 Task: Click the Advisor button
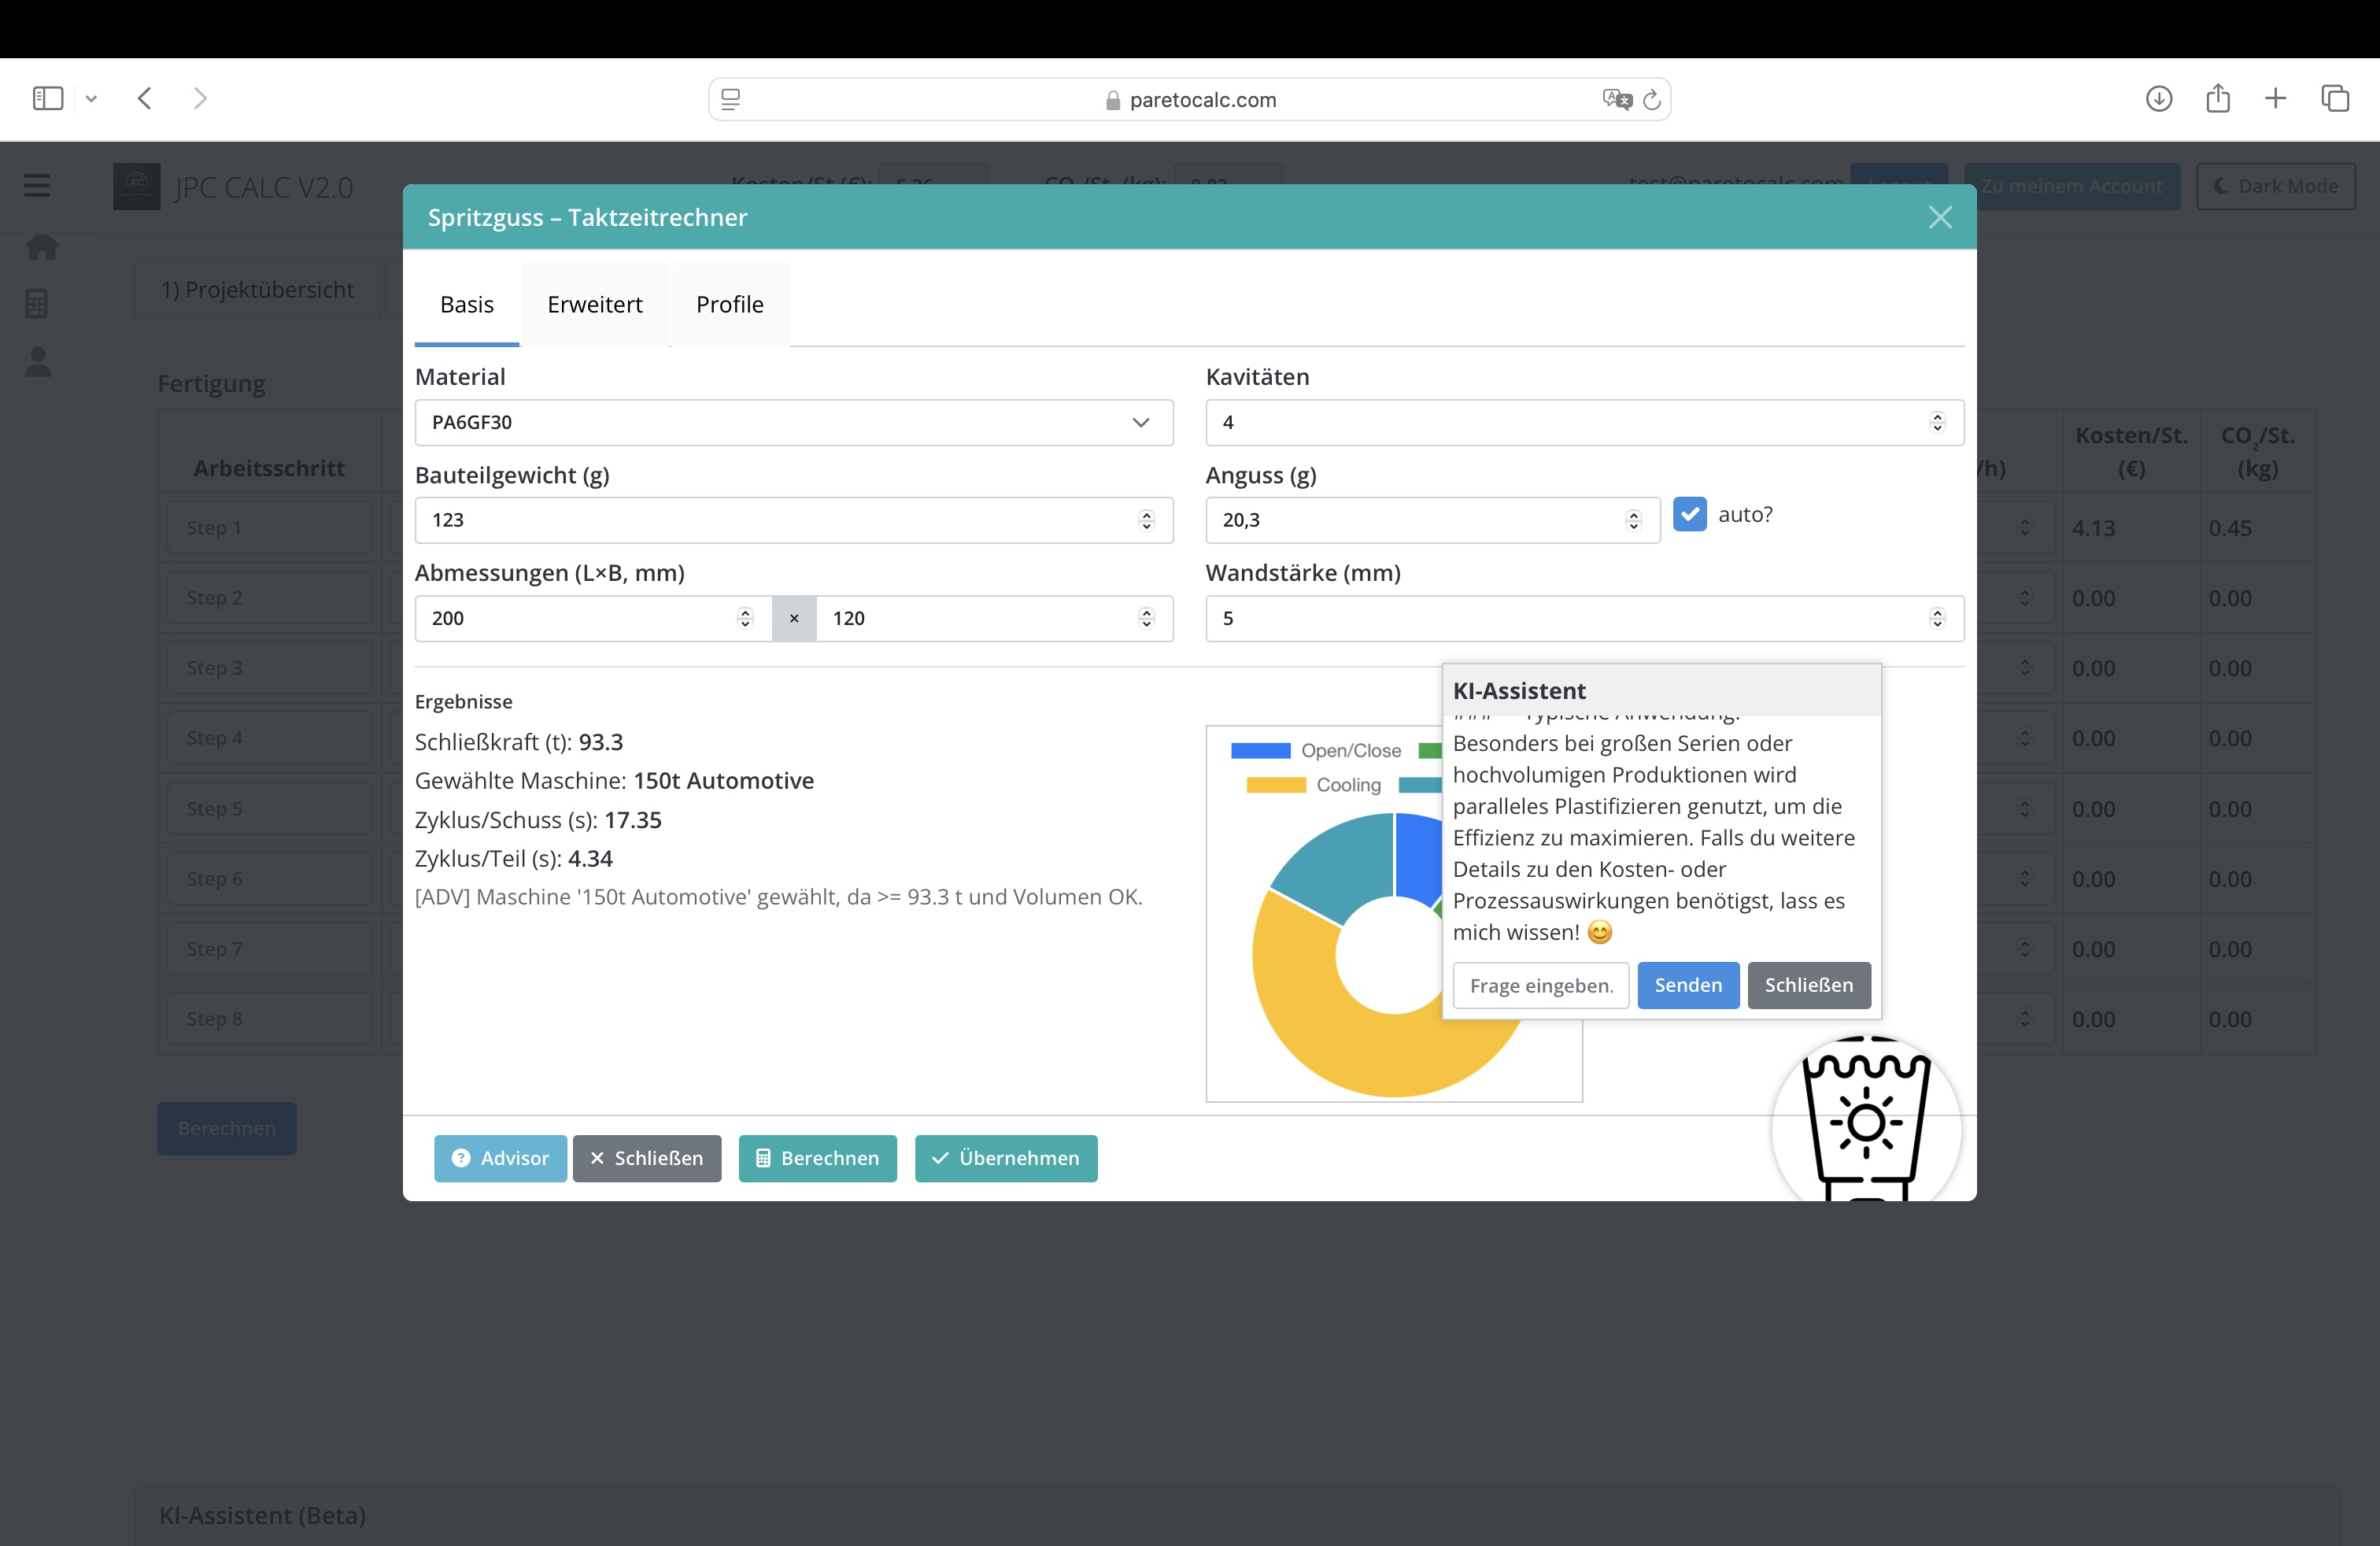point(500,1158)
